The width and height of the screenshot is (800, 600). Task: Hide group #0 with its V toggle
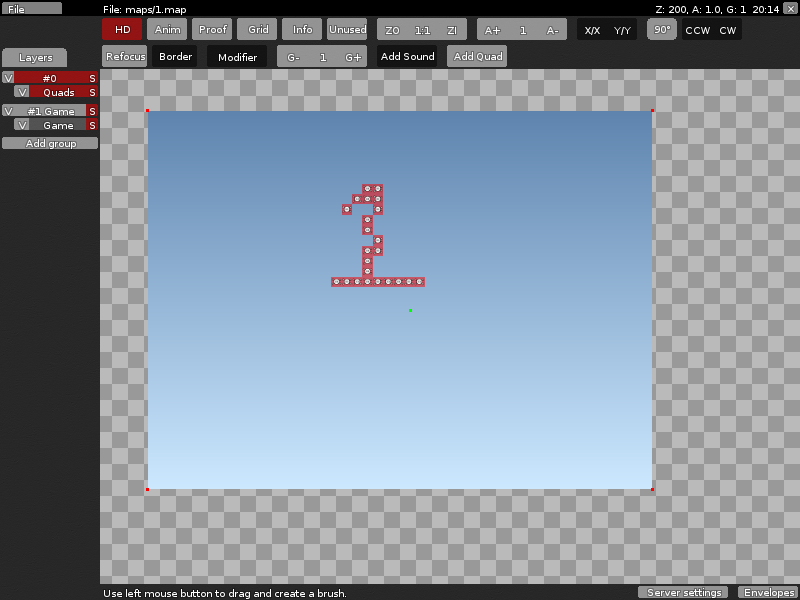[8, 78]
